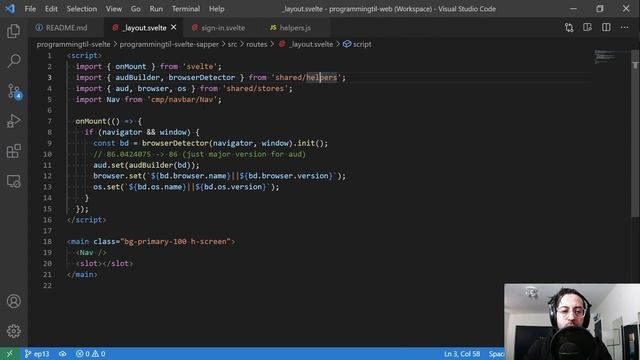Image resolution: width=640 pixels, height=360 pixels.
Task: Click the onMount( call on line 7
Action: tap(93, 121)
